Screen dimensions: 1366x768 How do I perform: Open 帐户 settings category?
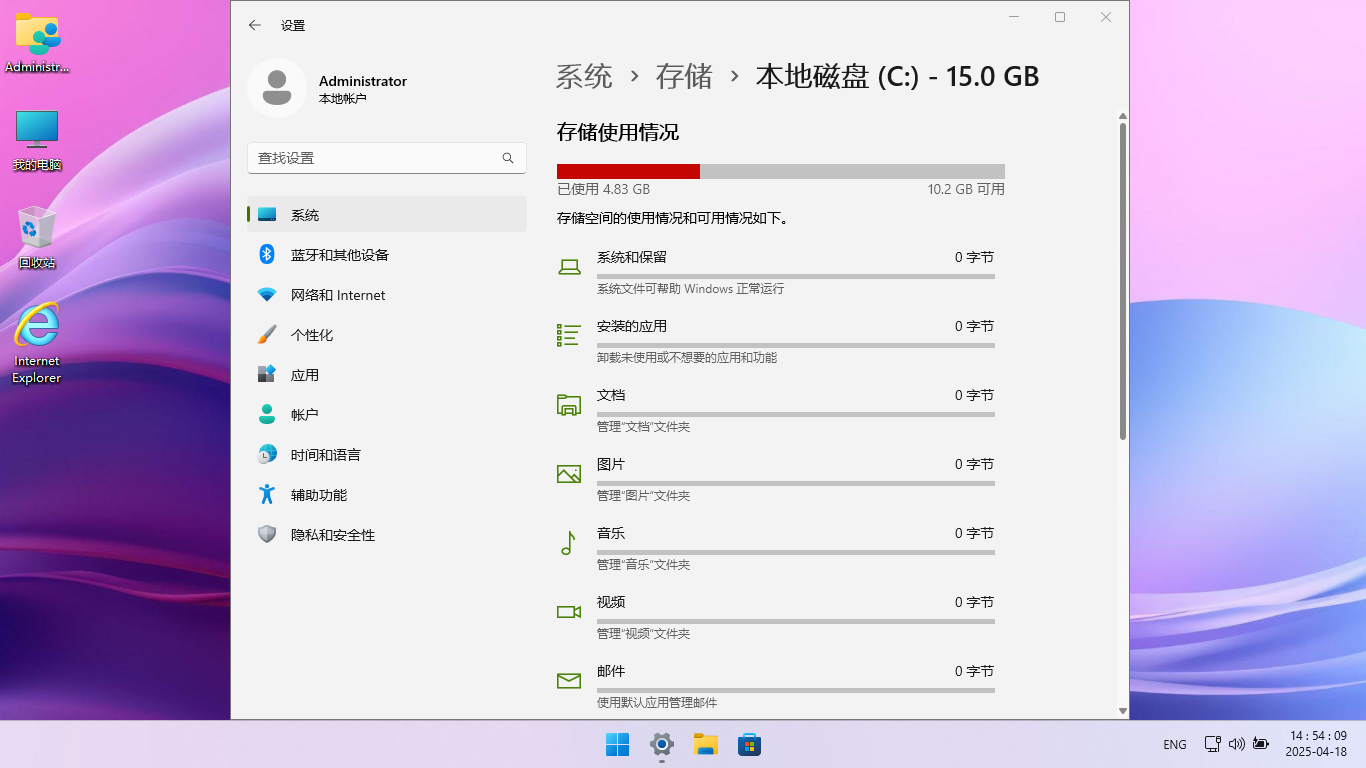click(387, 414)
